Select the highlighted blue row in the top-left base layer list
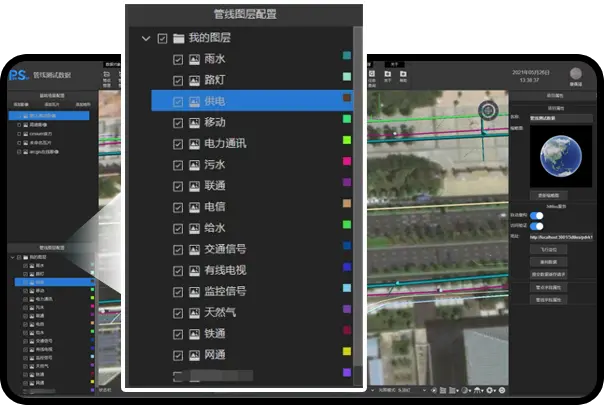This screenshot has height=405, width=604. pos(49,116)
